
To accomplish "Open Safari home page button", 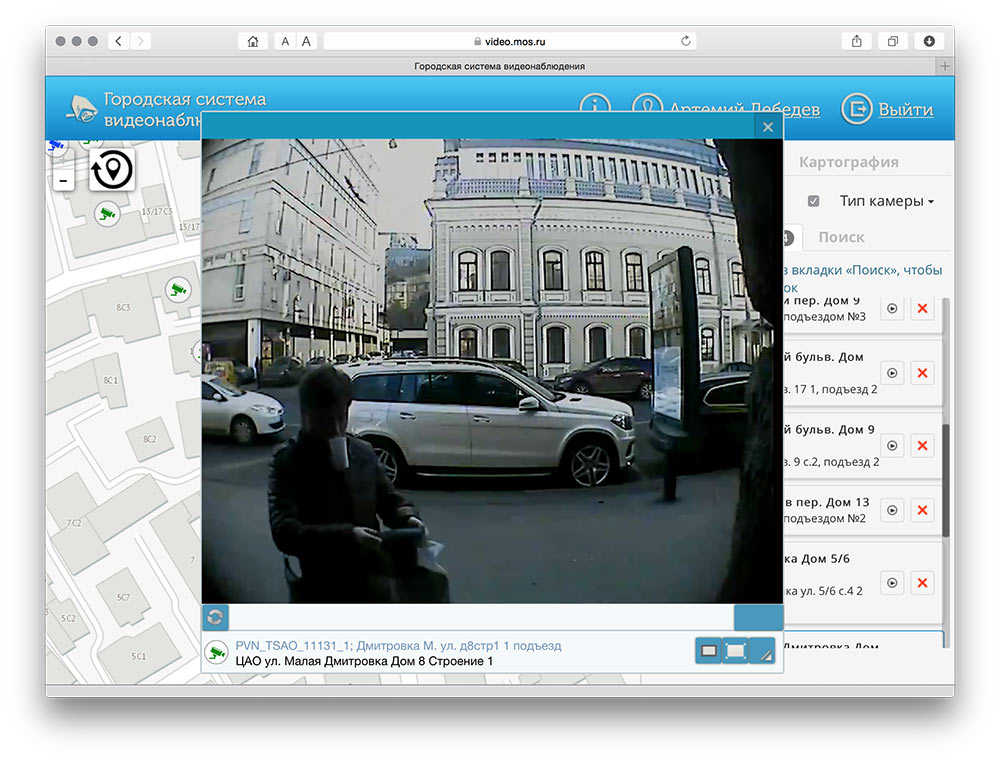I will pos(253,41).
